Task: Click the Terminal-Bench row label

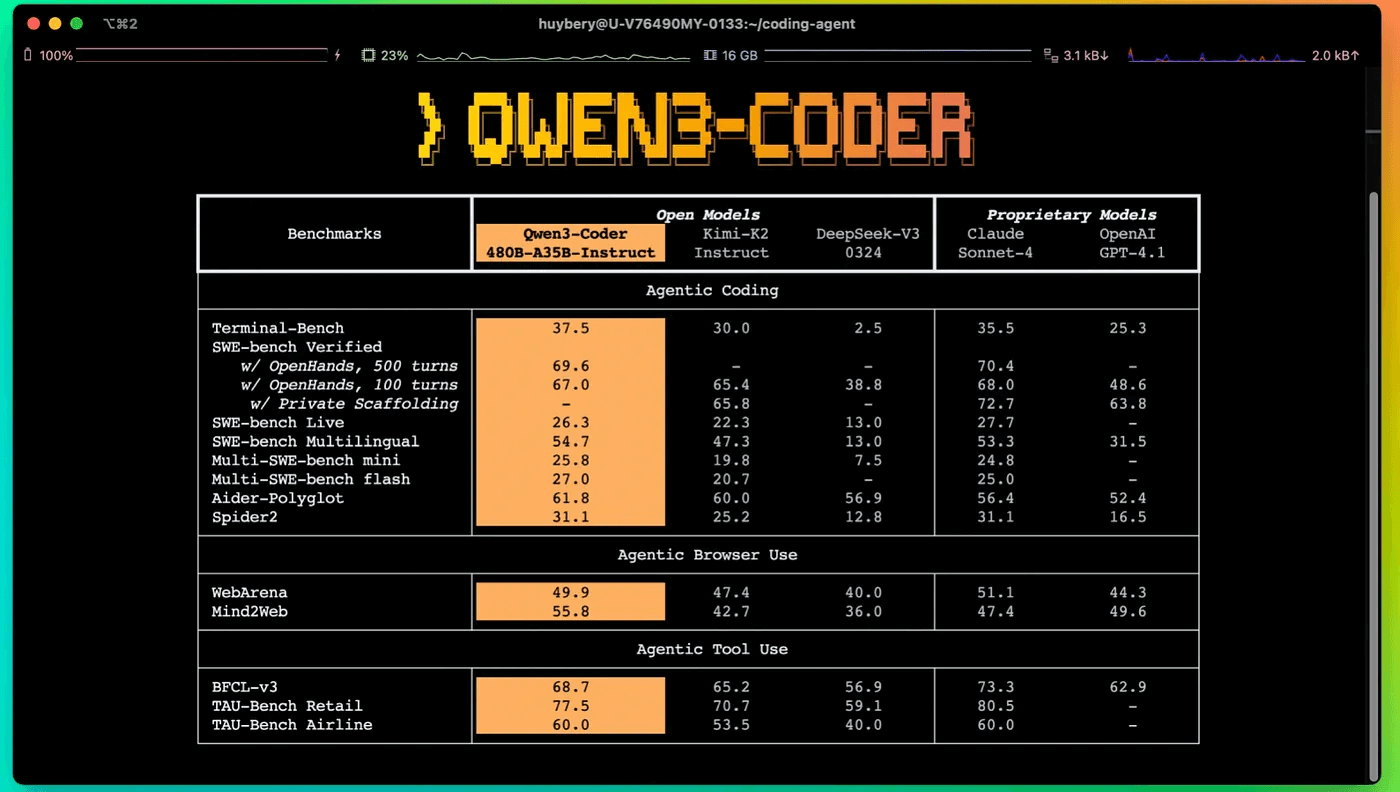Action: [x=278, y=328]
